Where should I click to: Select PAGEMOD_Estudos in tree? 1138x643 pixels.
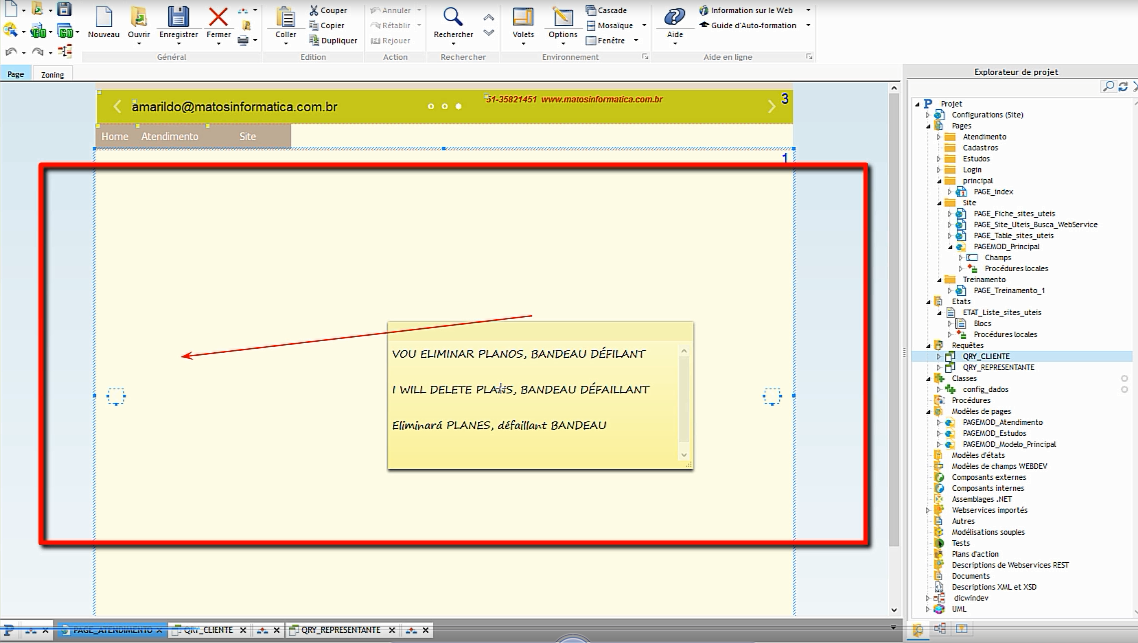coord(994,433)
